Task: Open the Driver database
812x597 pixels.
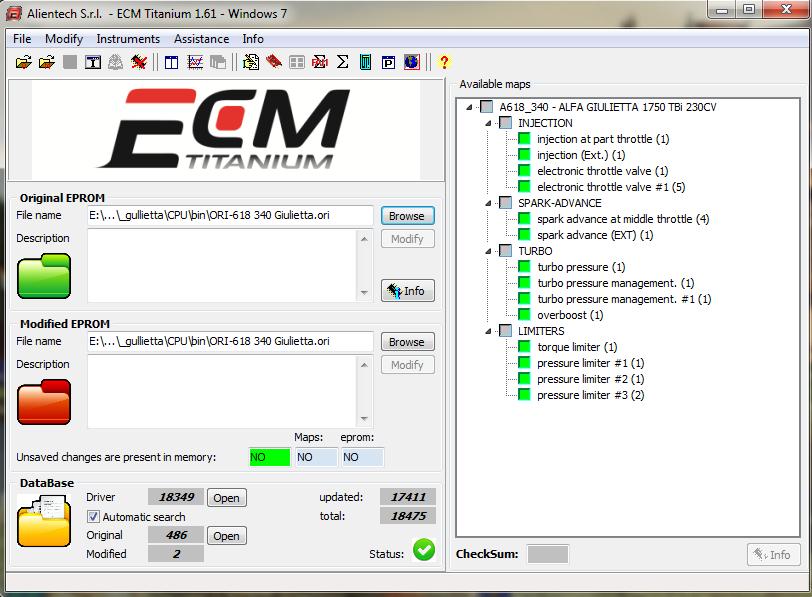Action: (x=227, y=498)
